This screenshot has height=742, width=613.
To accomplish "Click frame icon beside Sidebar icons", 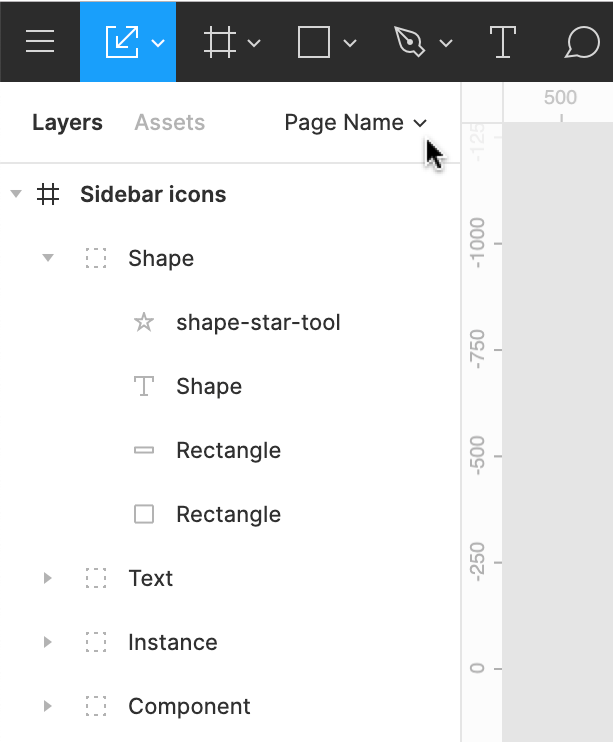I will [48, 194].
